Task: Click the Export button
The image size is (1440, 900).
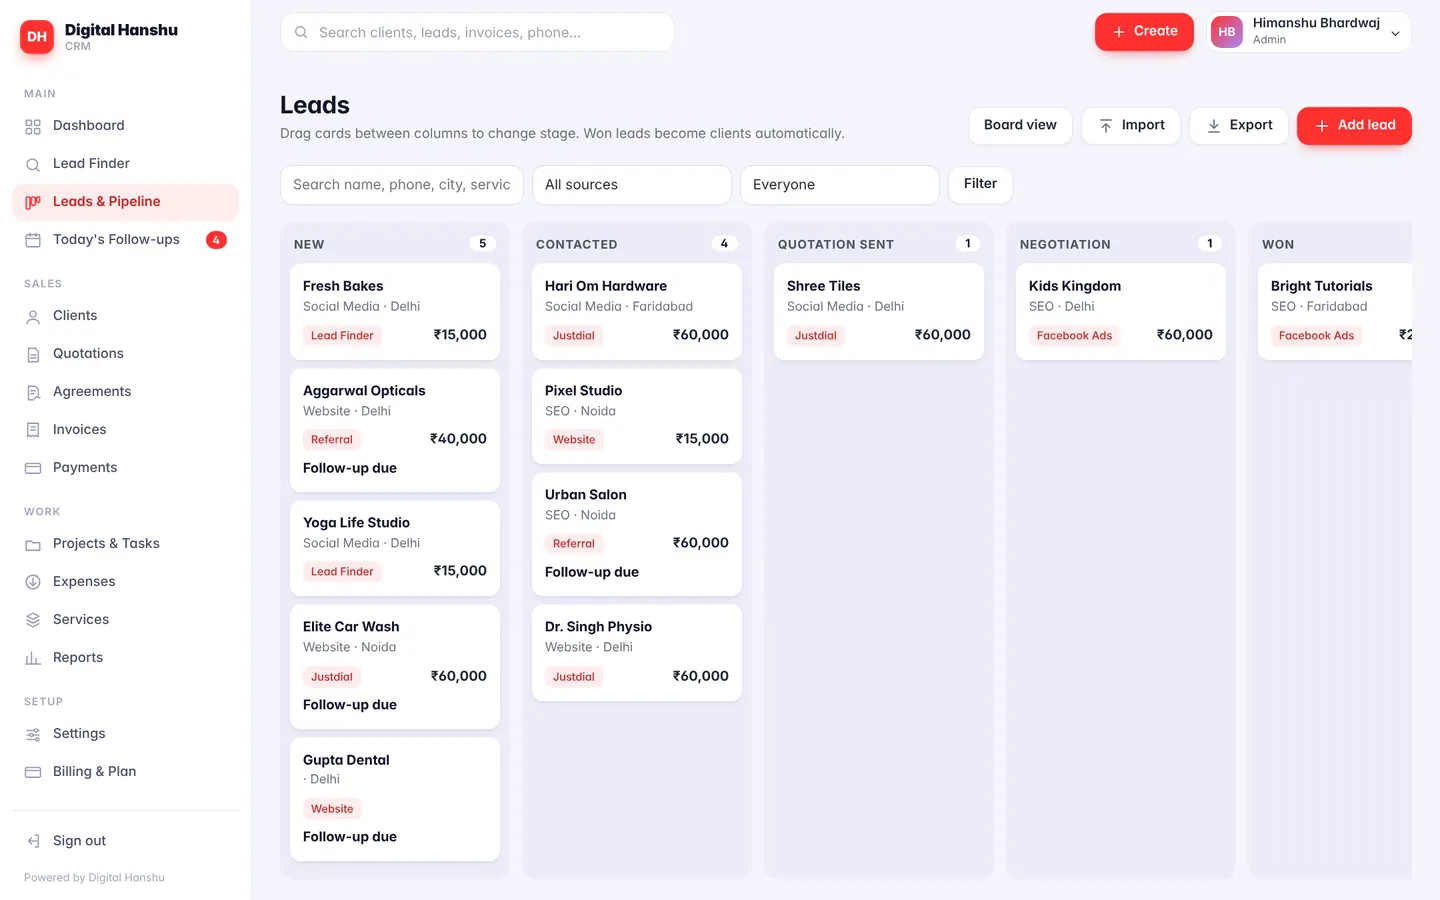Action: tap(1239, 126)
